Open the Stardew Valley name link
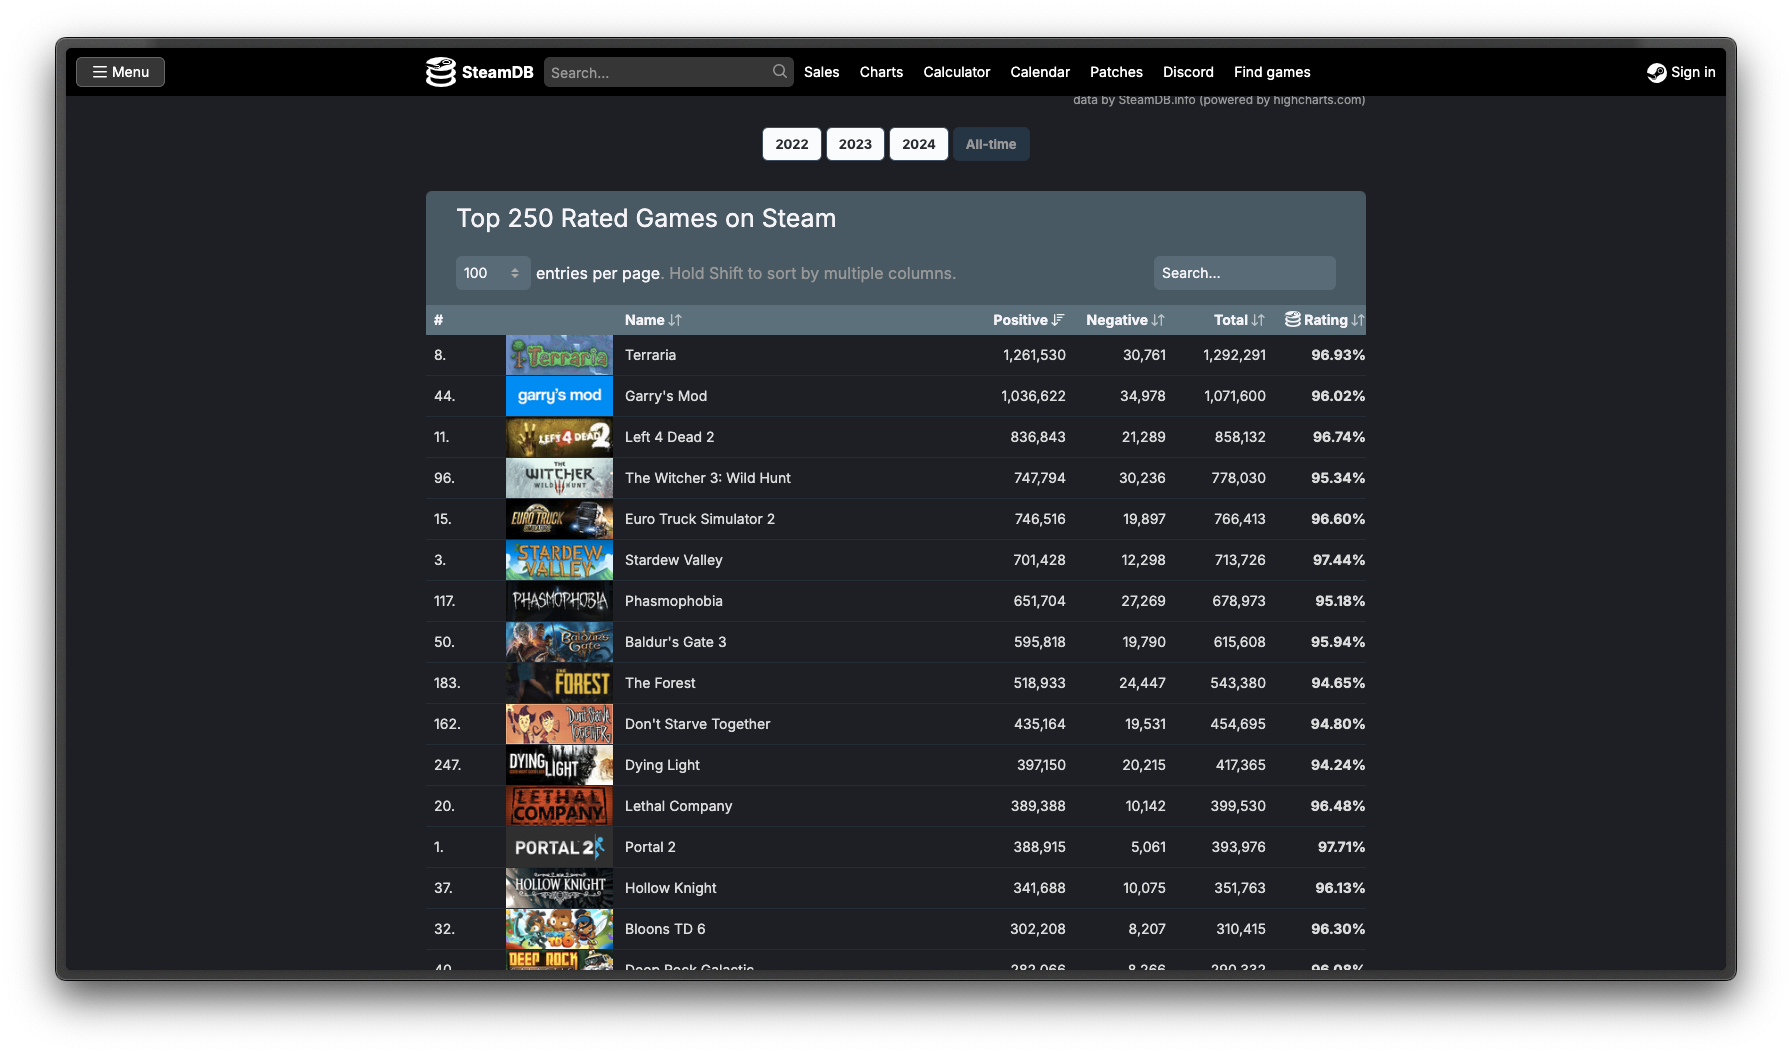Image resolution: width=1792 pixels, height=1054 pixels. (x=673, y=560)
